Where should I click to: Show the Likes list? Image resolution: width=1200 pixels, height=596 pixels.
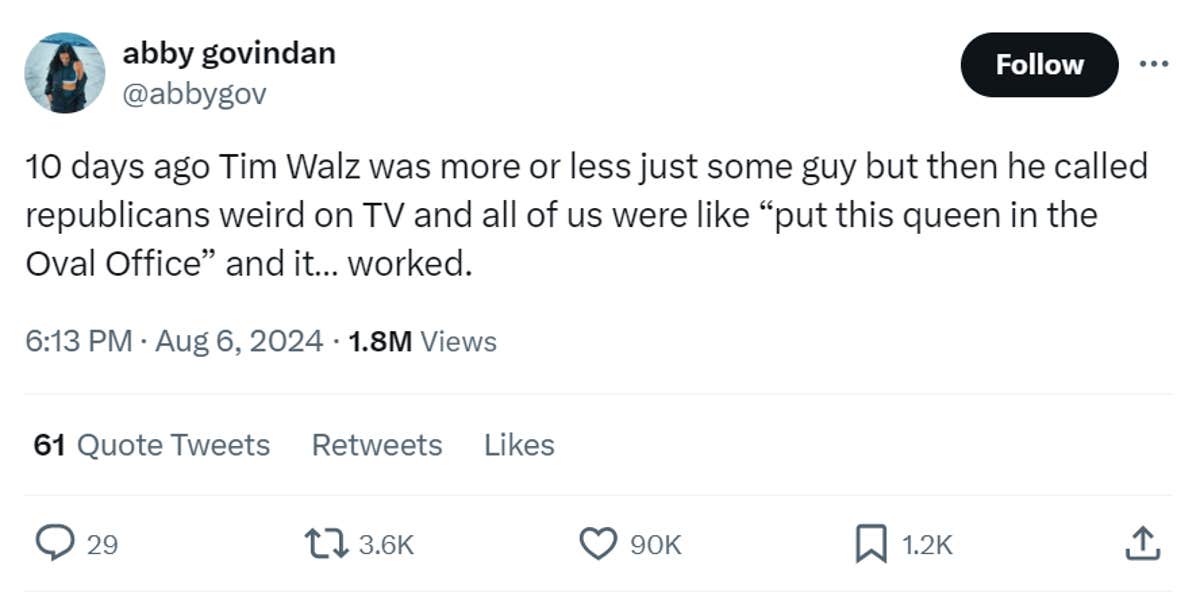point(519,444)
